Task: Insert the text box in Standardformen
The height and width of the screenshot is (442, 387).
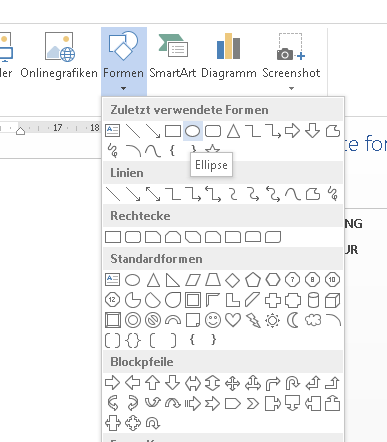Action: point(112,280)
